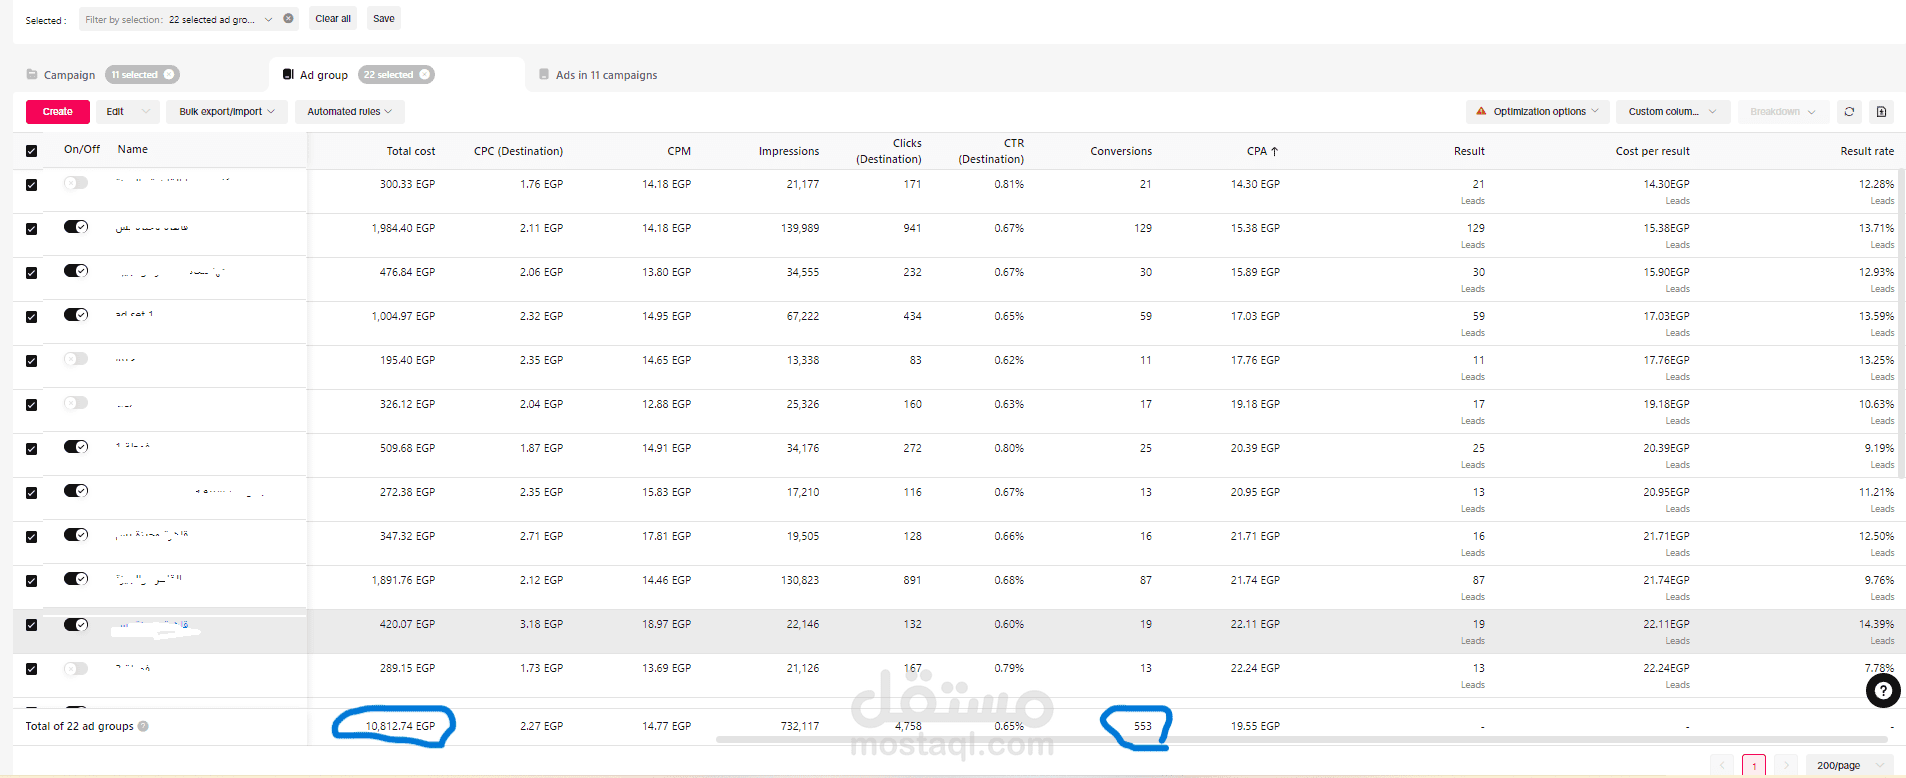Open the help question mark icon

coord(1883,690)
